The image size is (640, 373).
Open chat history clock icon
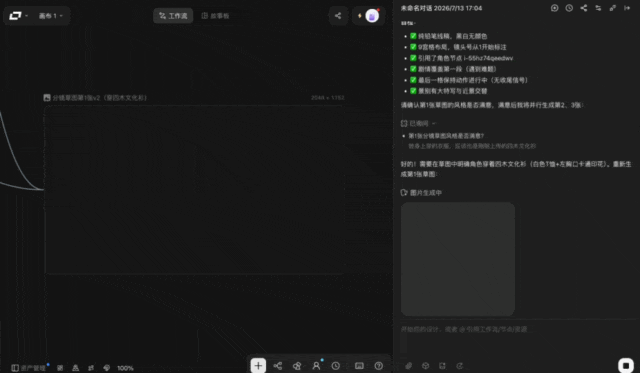pyautogui.click(x=569, y=8)
